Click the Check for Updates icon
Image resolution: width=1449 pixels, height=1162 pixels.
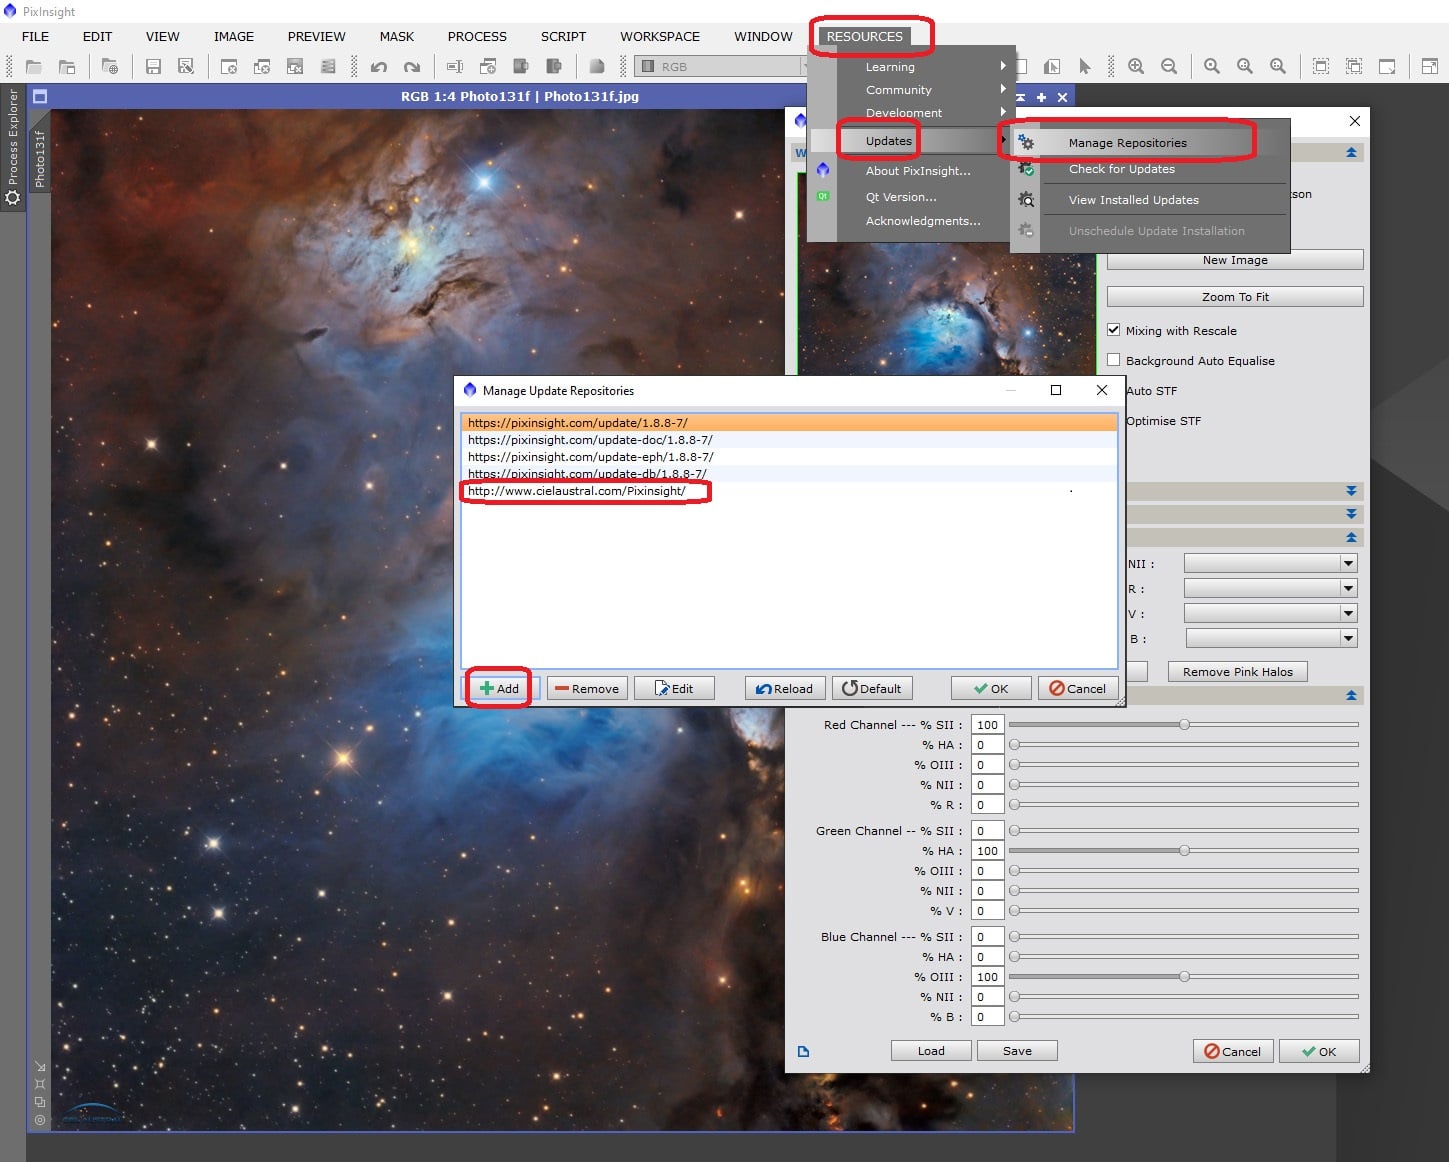tap(1026, 169)
